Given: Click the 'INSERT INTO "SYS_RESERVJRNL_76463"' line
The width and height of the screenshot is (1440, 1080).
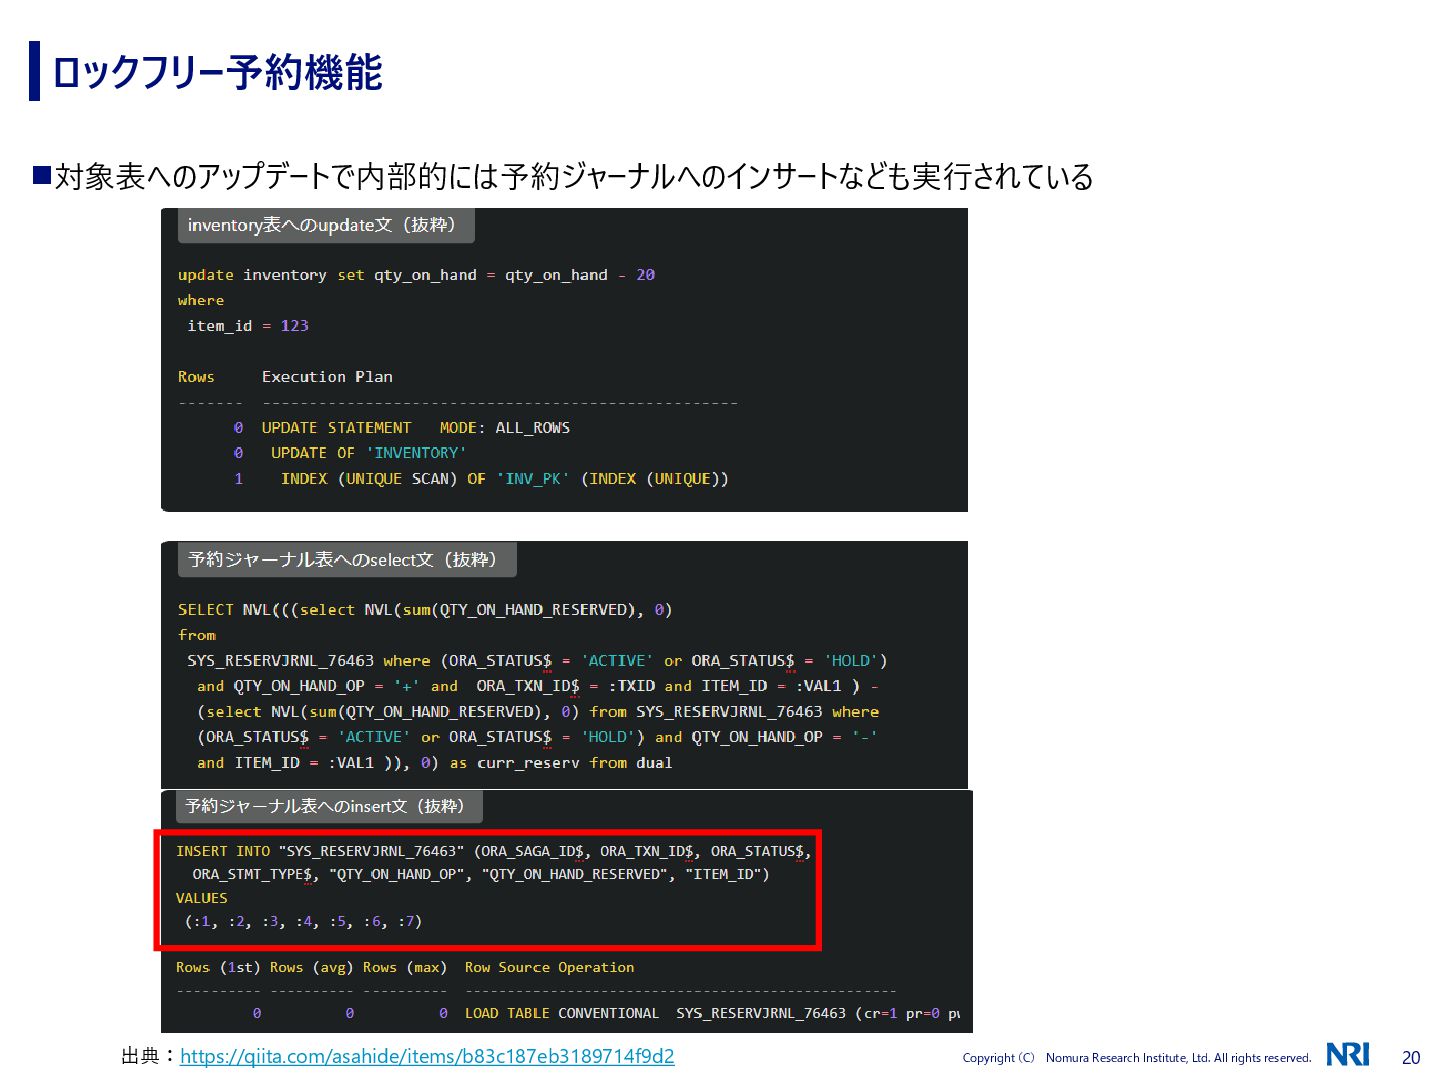Looking at the screenshot, I should point(494,851).
